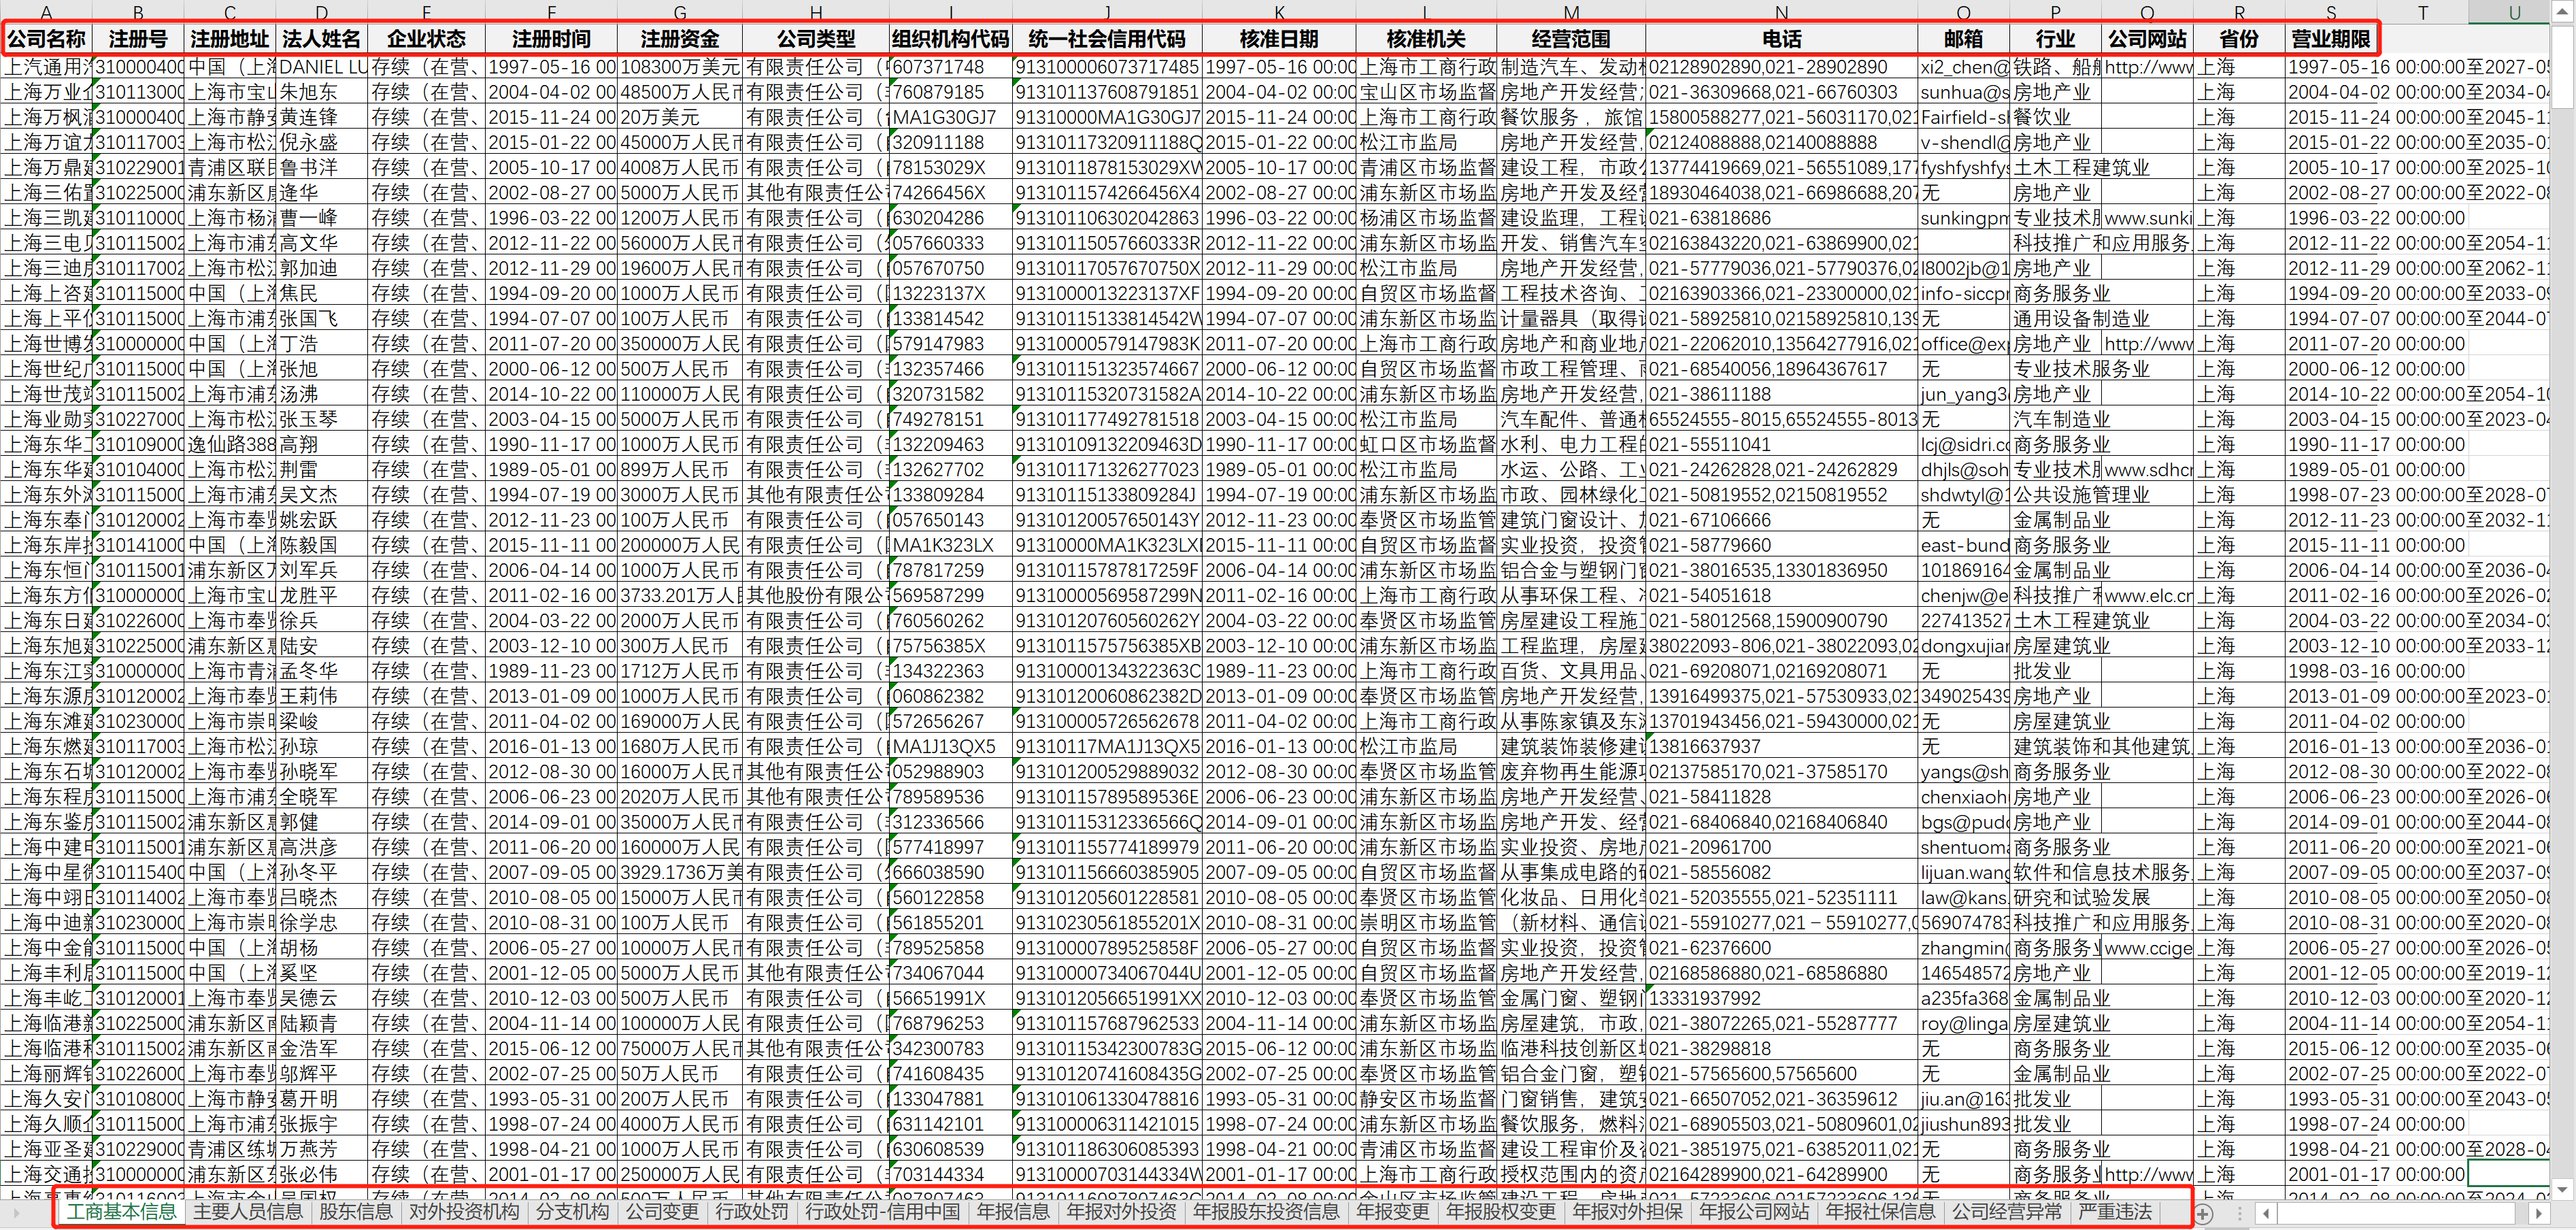Select the authority cell 虹口区市场监督

coord(1426,444)
